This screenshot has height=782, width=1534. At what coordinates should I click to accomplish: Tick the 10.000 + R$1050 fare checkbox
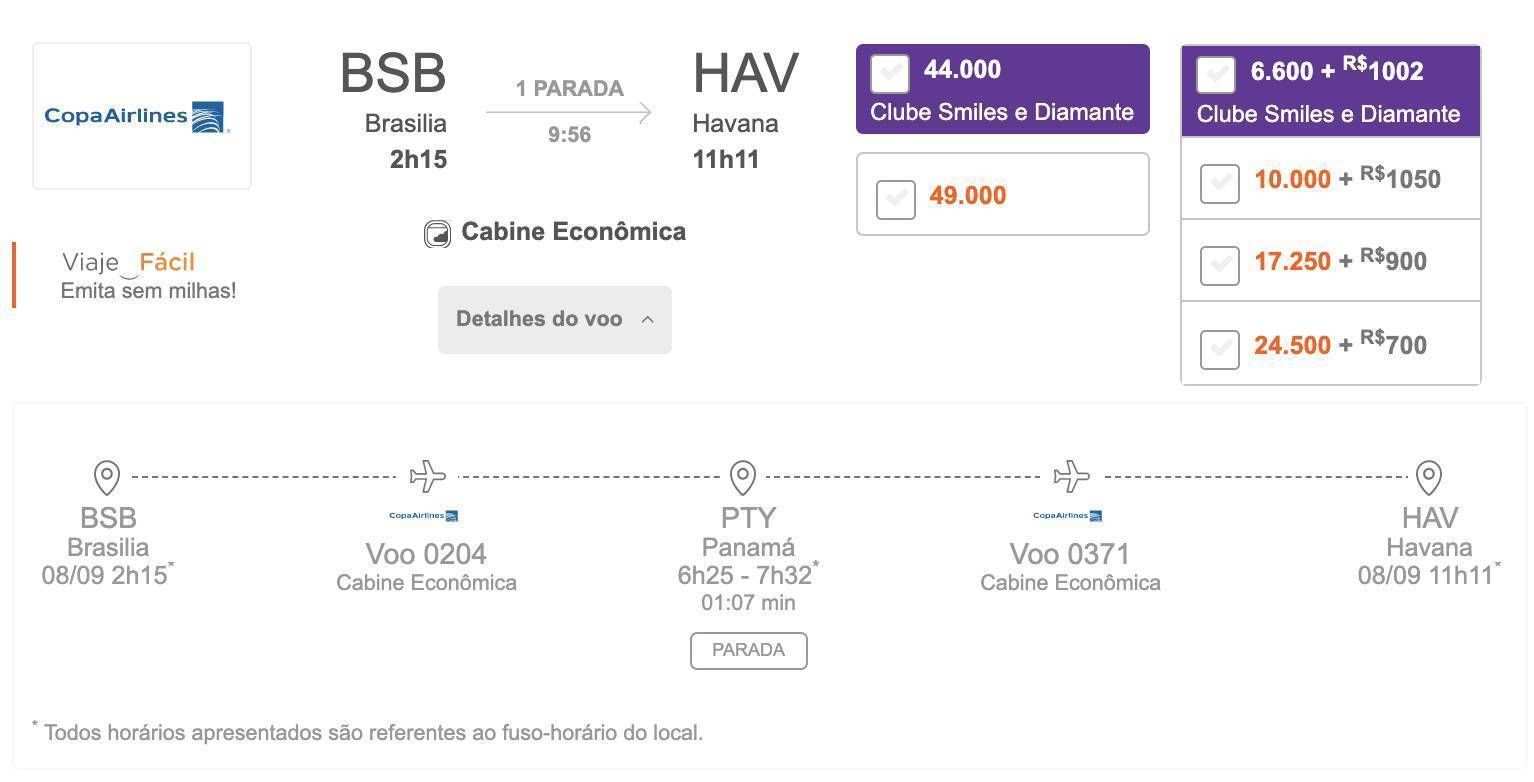tap(1220, 184)
